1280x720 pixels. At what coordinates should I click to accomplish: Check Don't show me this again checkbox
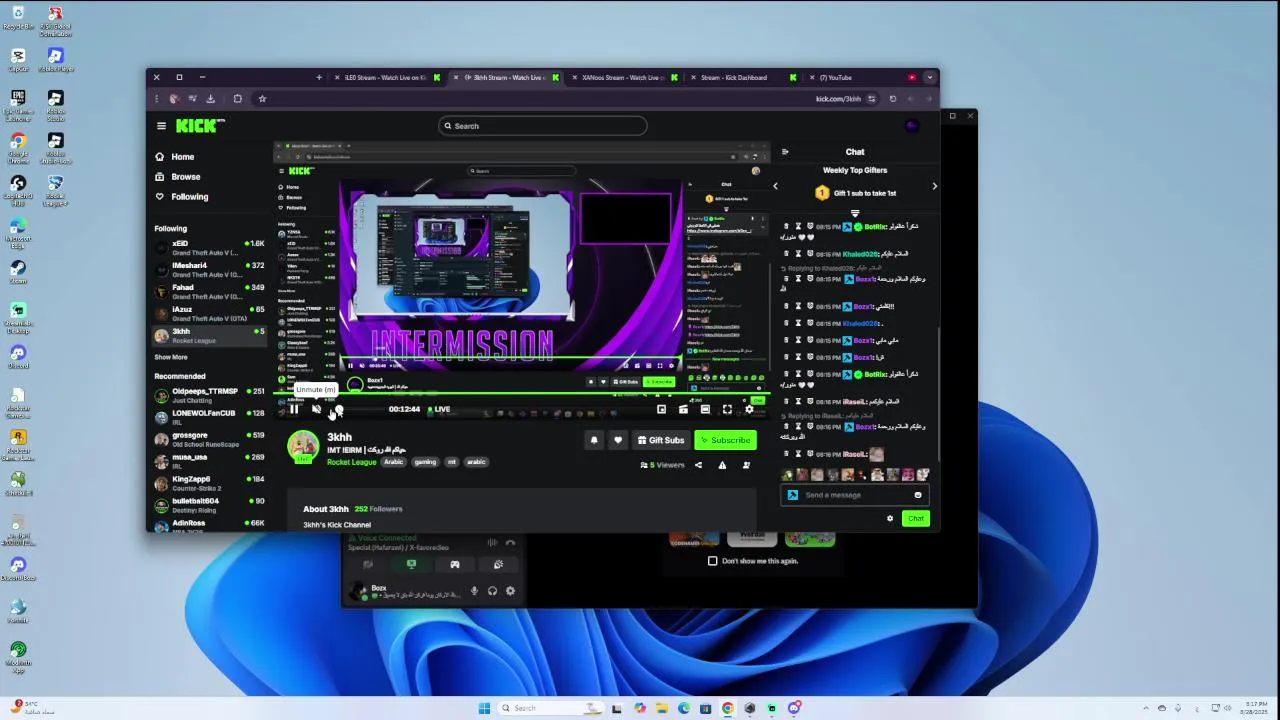coord(713,561)
